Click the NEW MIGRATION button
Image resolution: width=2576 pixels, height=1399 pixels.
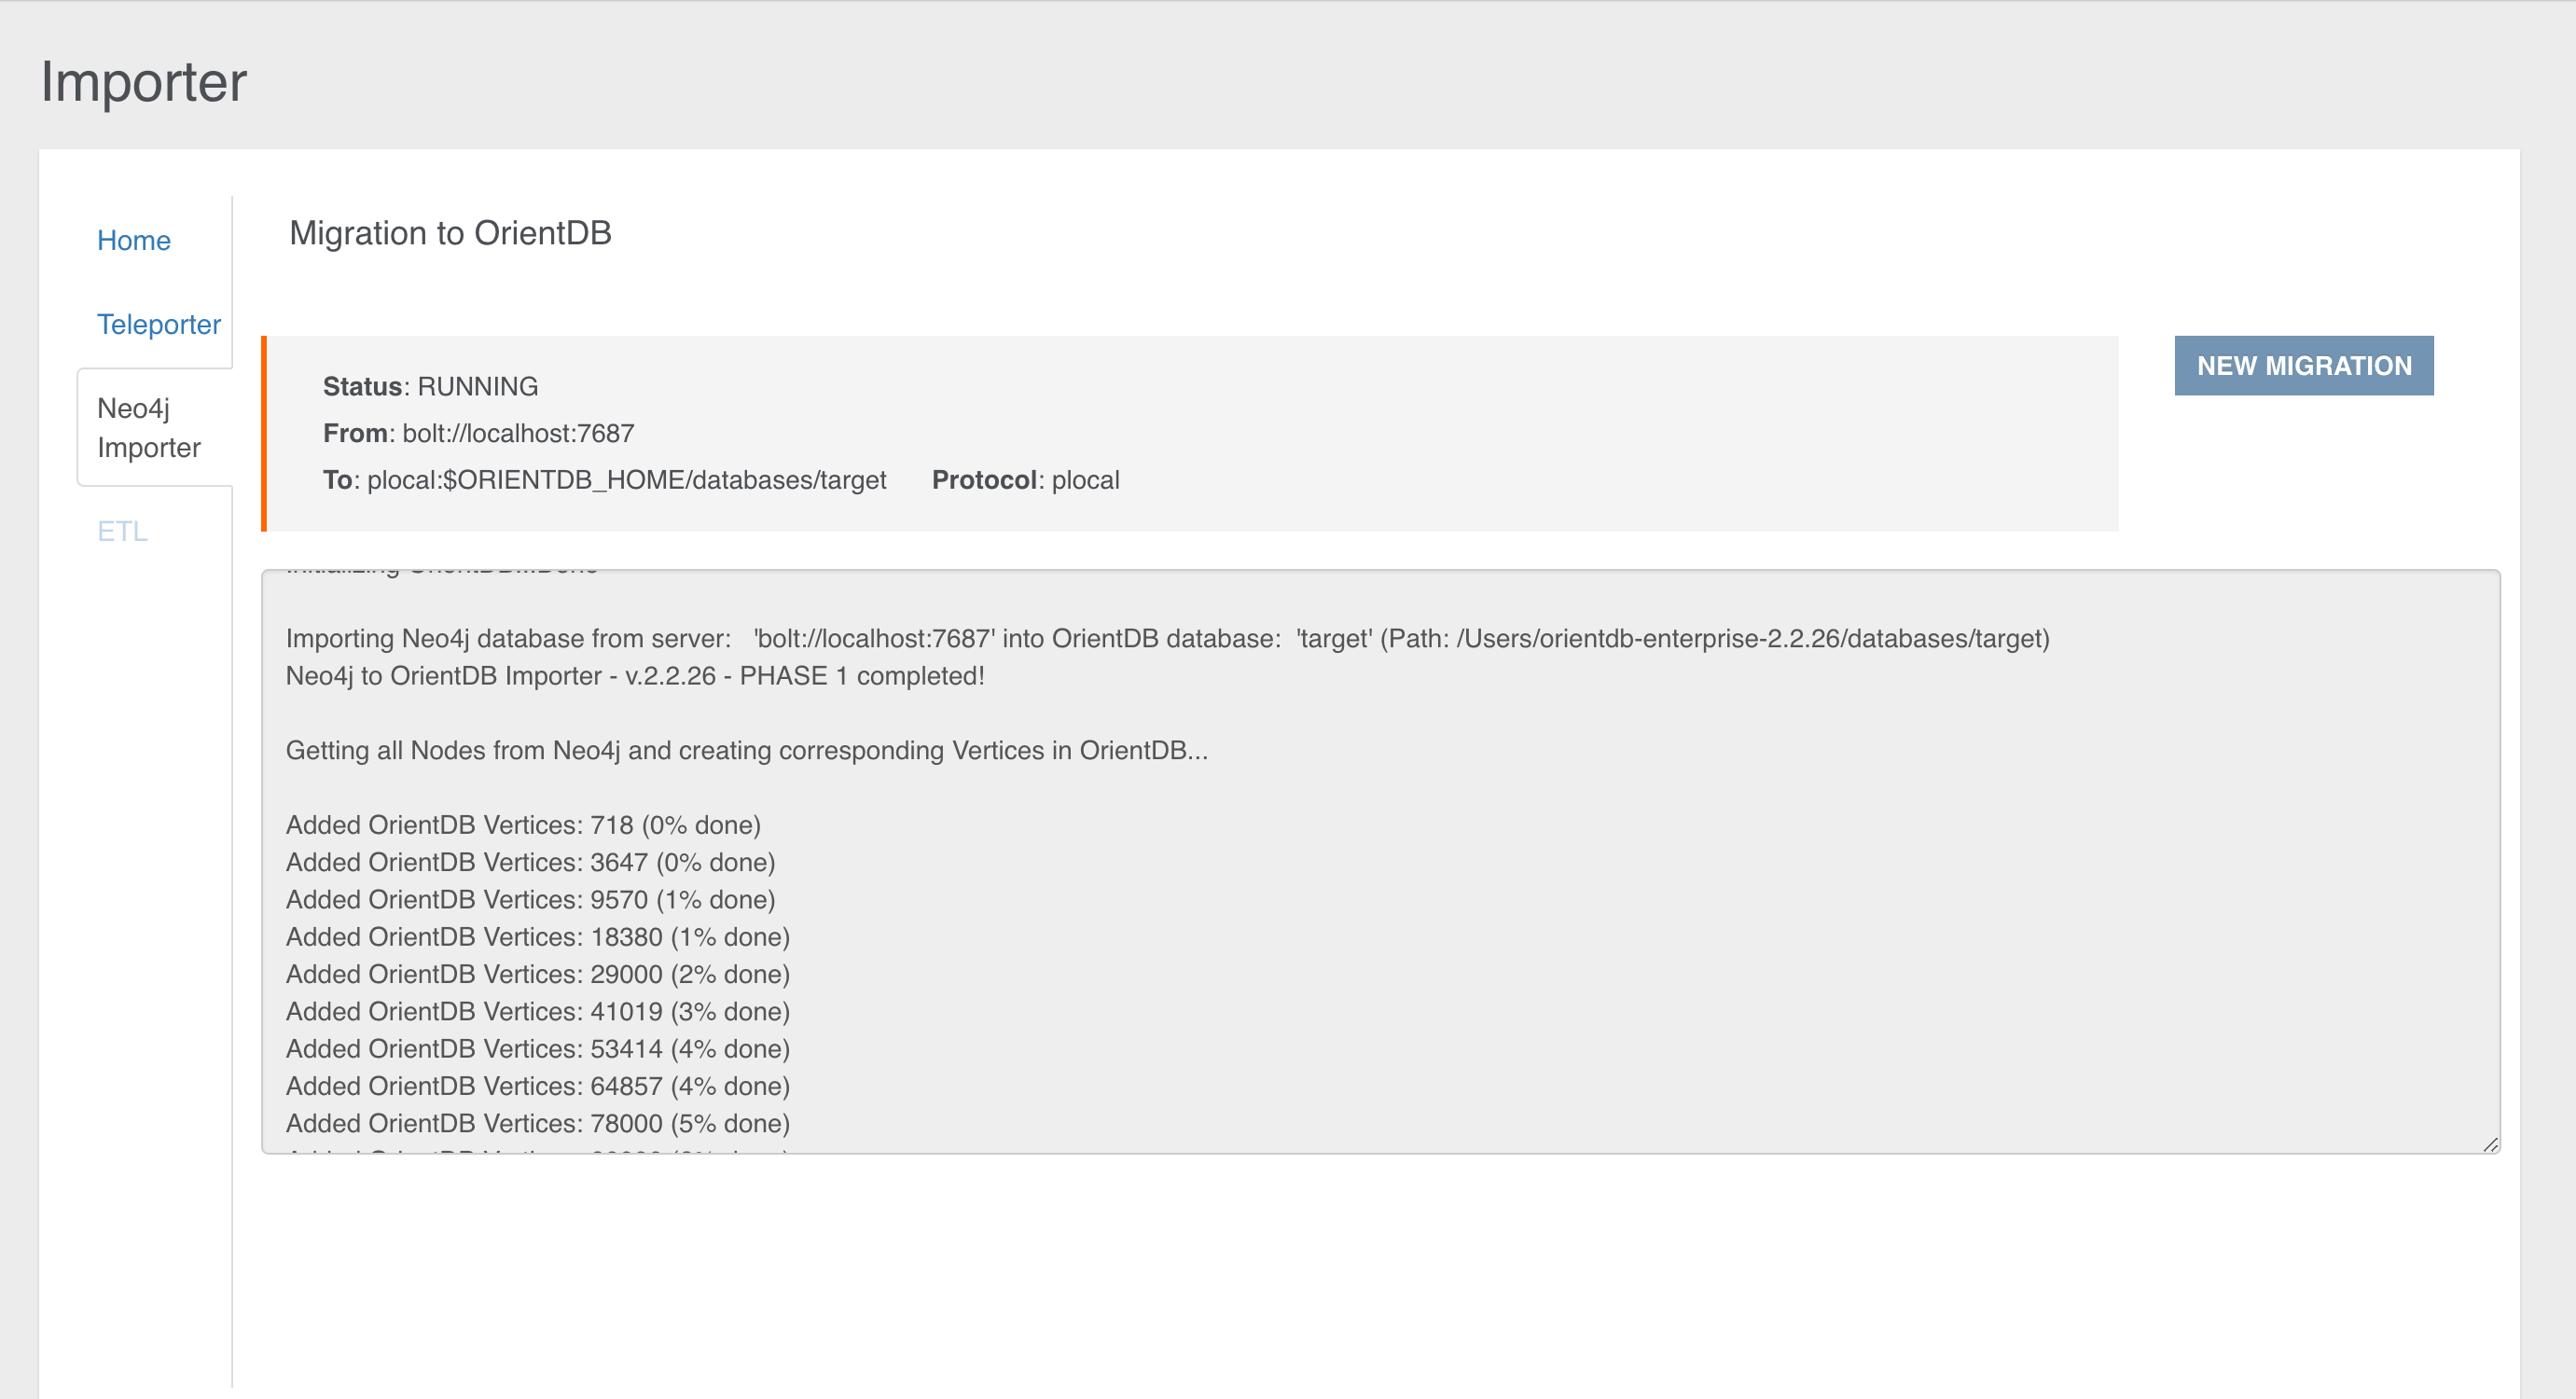click(2303, 366)
